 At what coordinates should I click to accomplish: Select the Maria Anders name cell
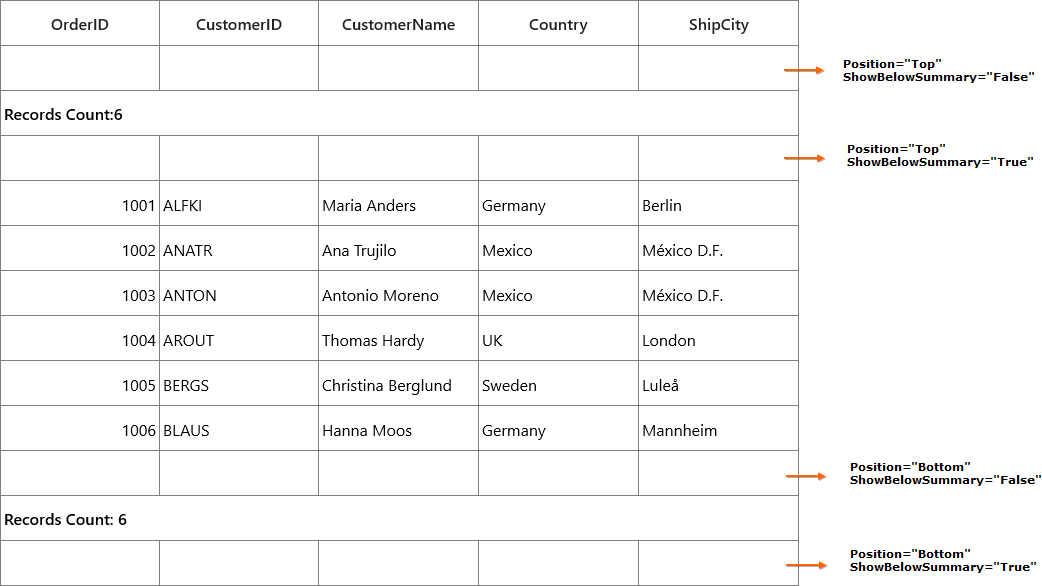[x=398, y=203]
